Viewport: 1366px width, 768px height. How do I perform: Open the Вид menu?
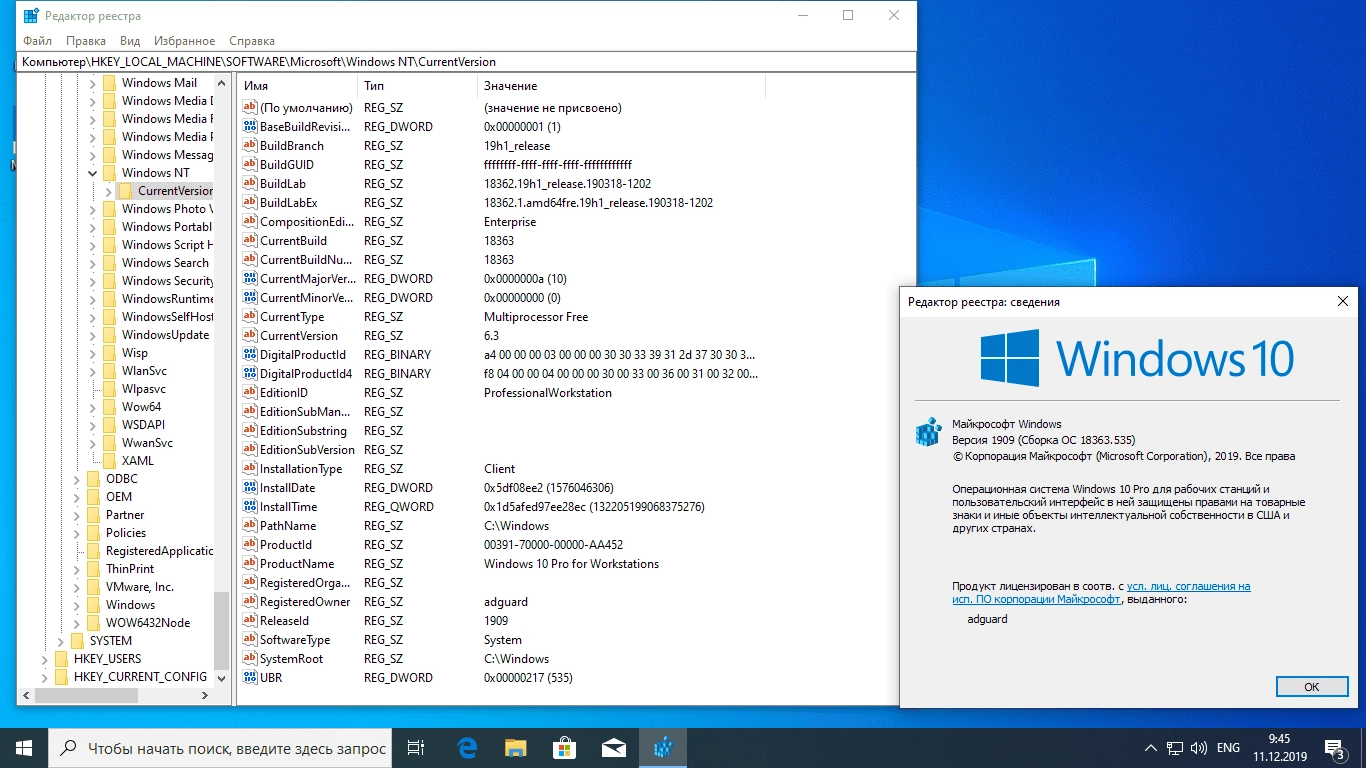[x=130, y=41]
